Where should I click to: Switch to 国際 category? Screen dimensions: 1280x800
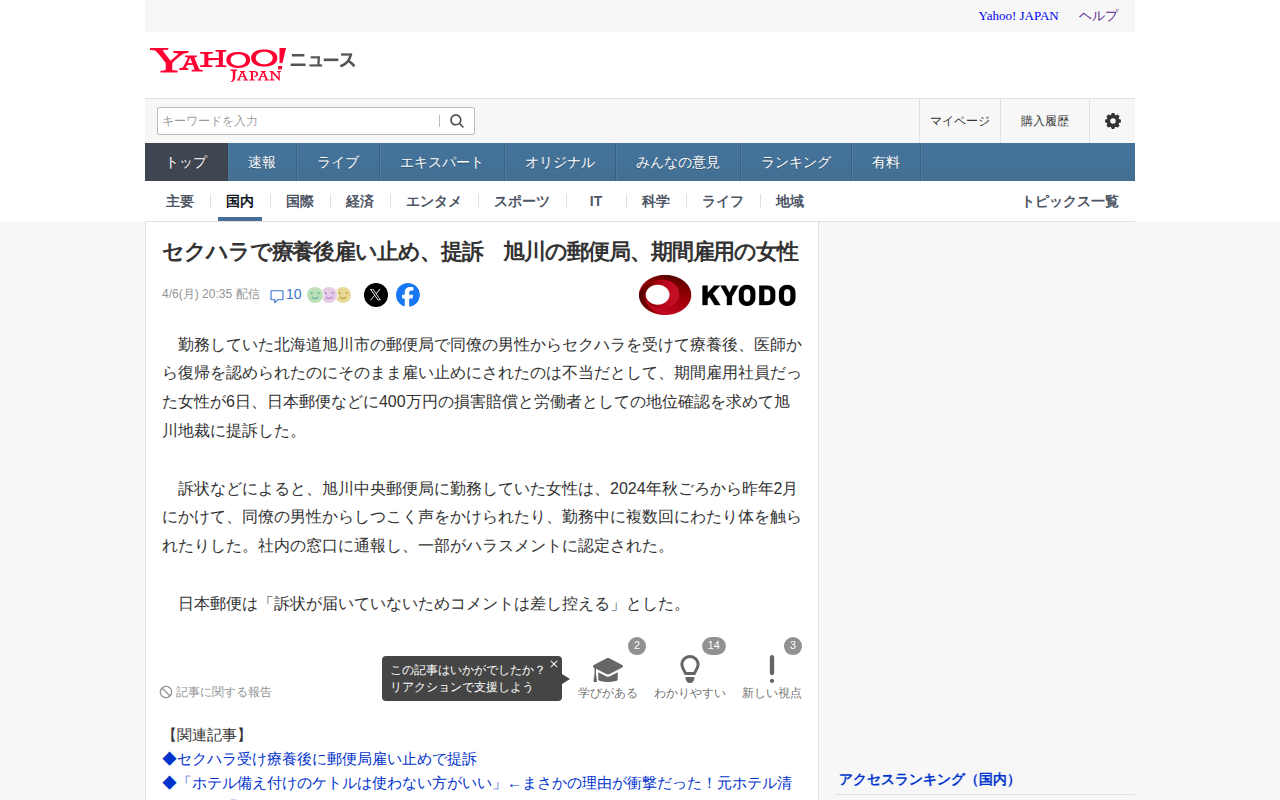[x=300, y=201]
